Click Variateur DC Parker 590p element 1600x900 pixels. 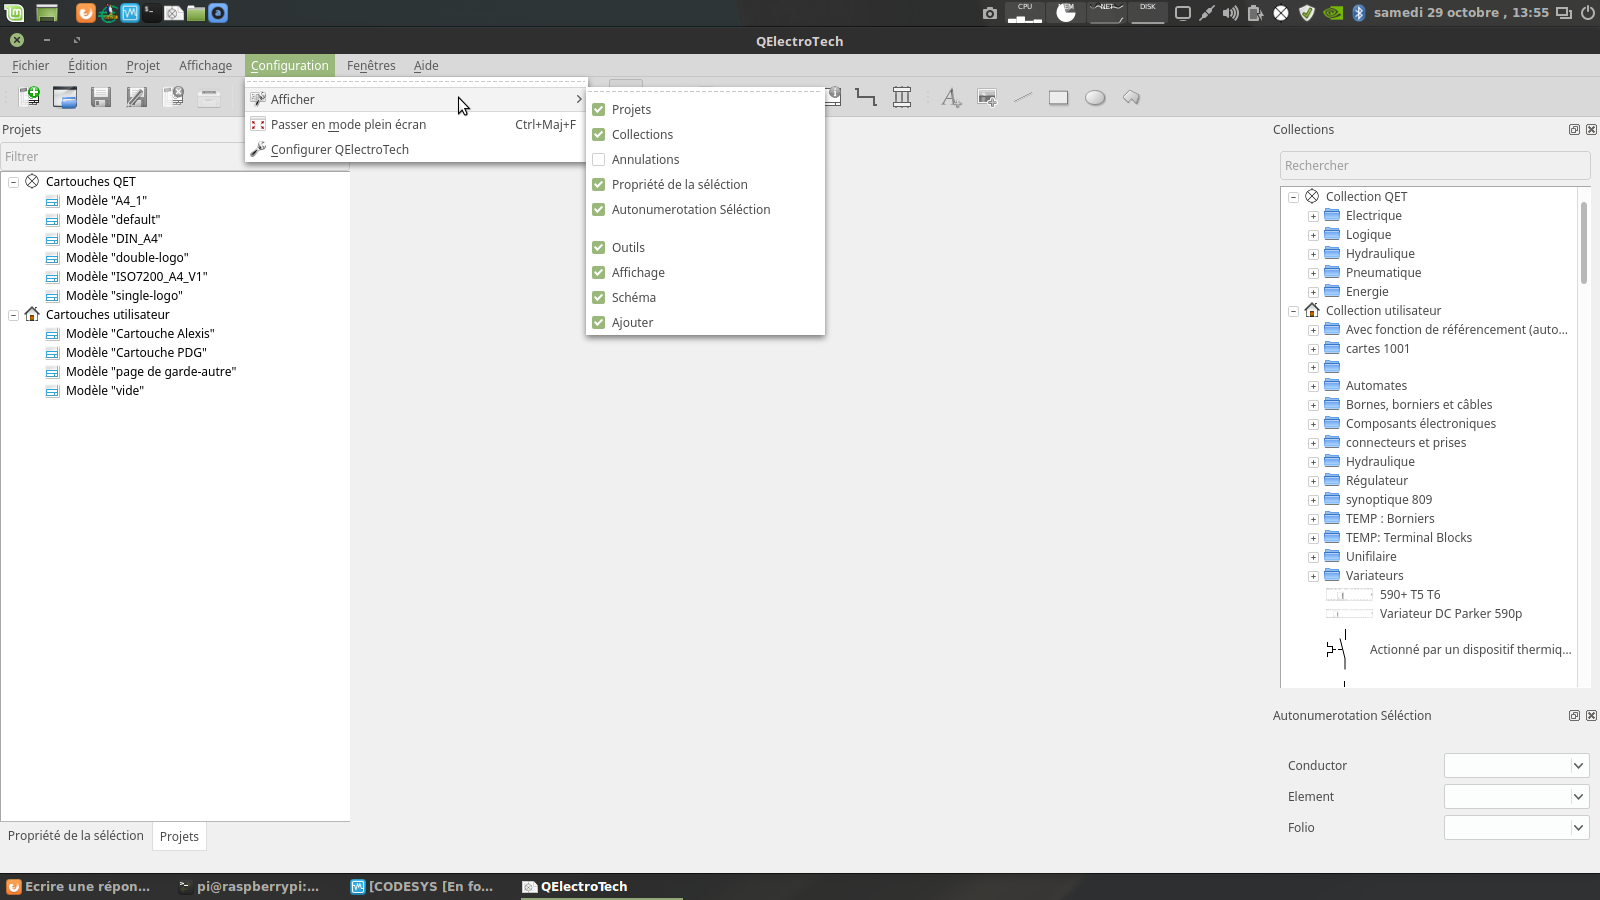[x=1450, y=614]
